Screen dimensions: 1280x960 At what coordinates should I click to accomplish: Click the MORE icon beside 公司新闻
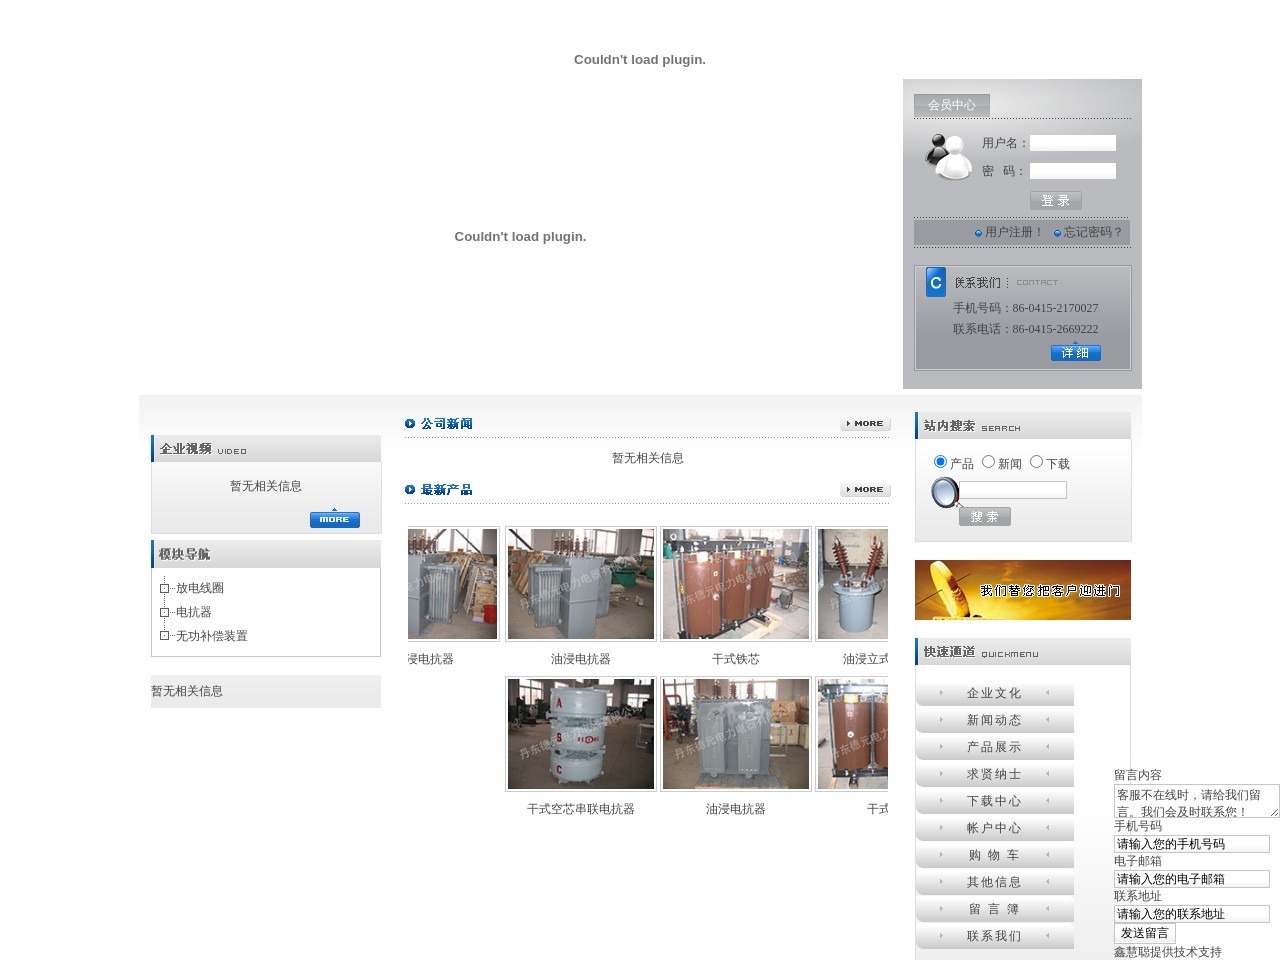(865, 424)
